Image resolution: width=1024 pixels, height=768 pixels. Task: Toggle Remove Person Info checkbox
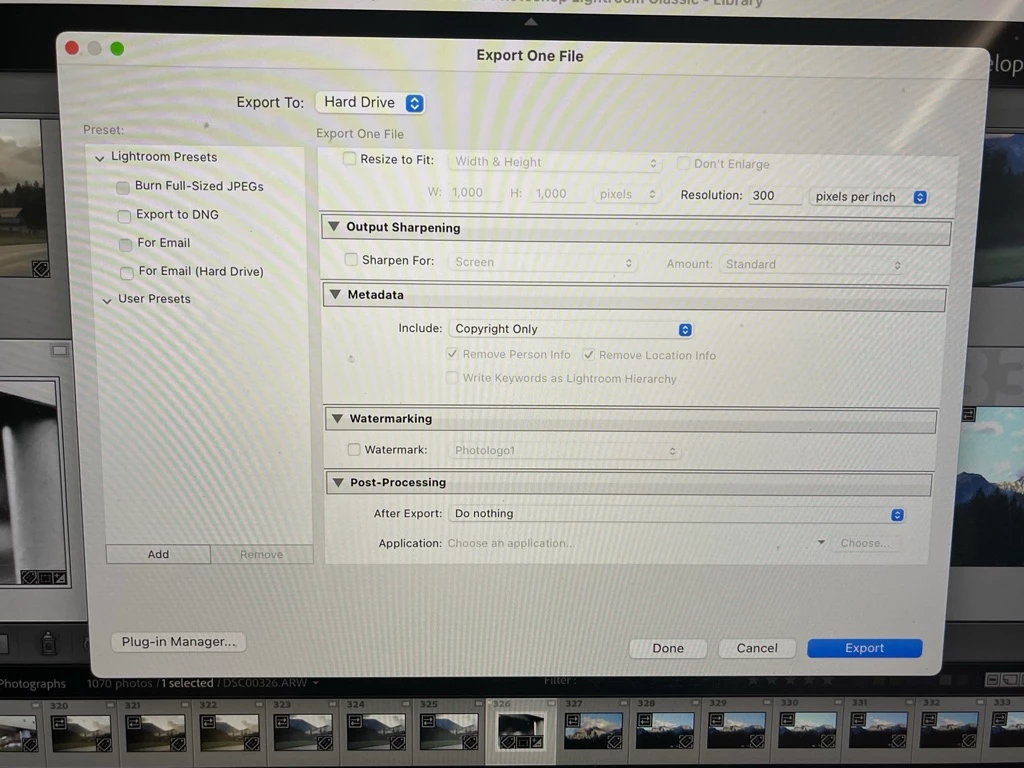452,353
